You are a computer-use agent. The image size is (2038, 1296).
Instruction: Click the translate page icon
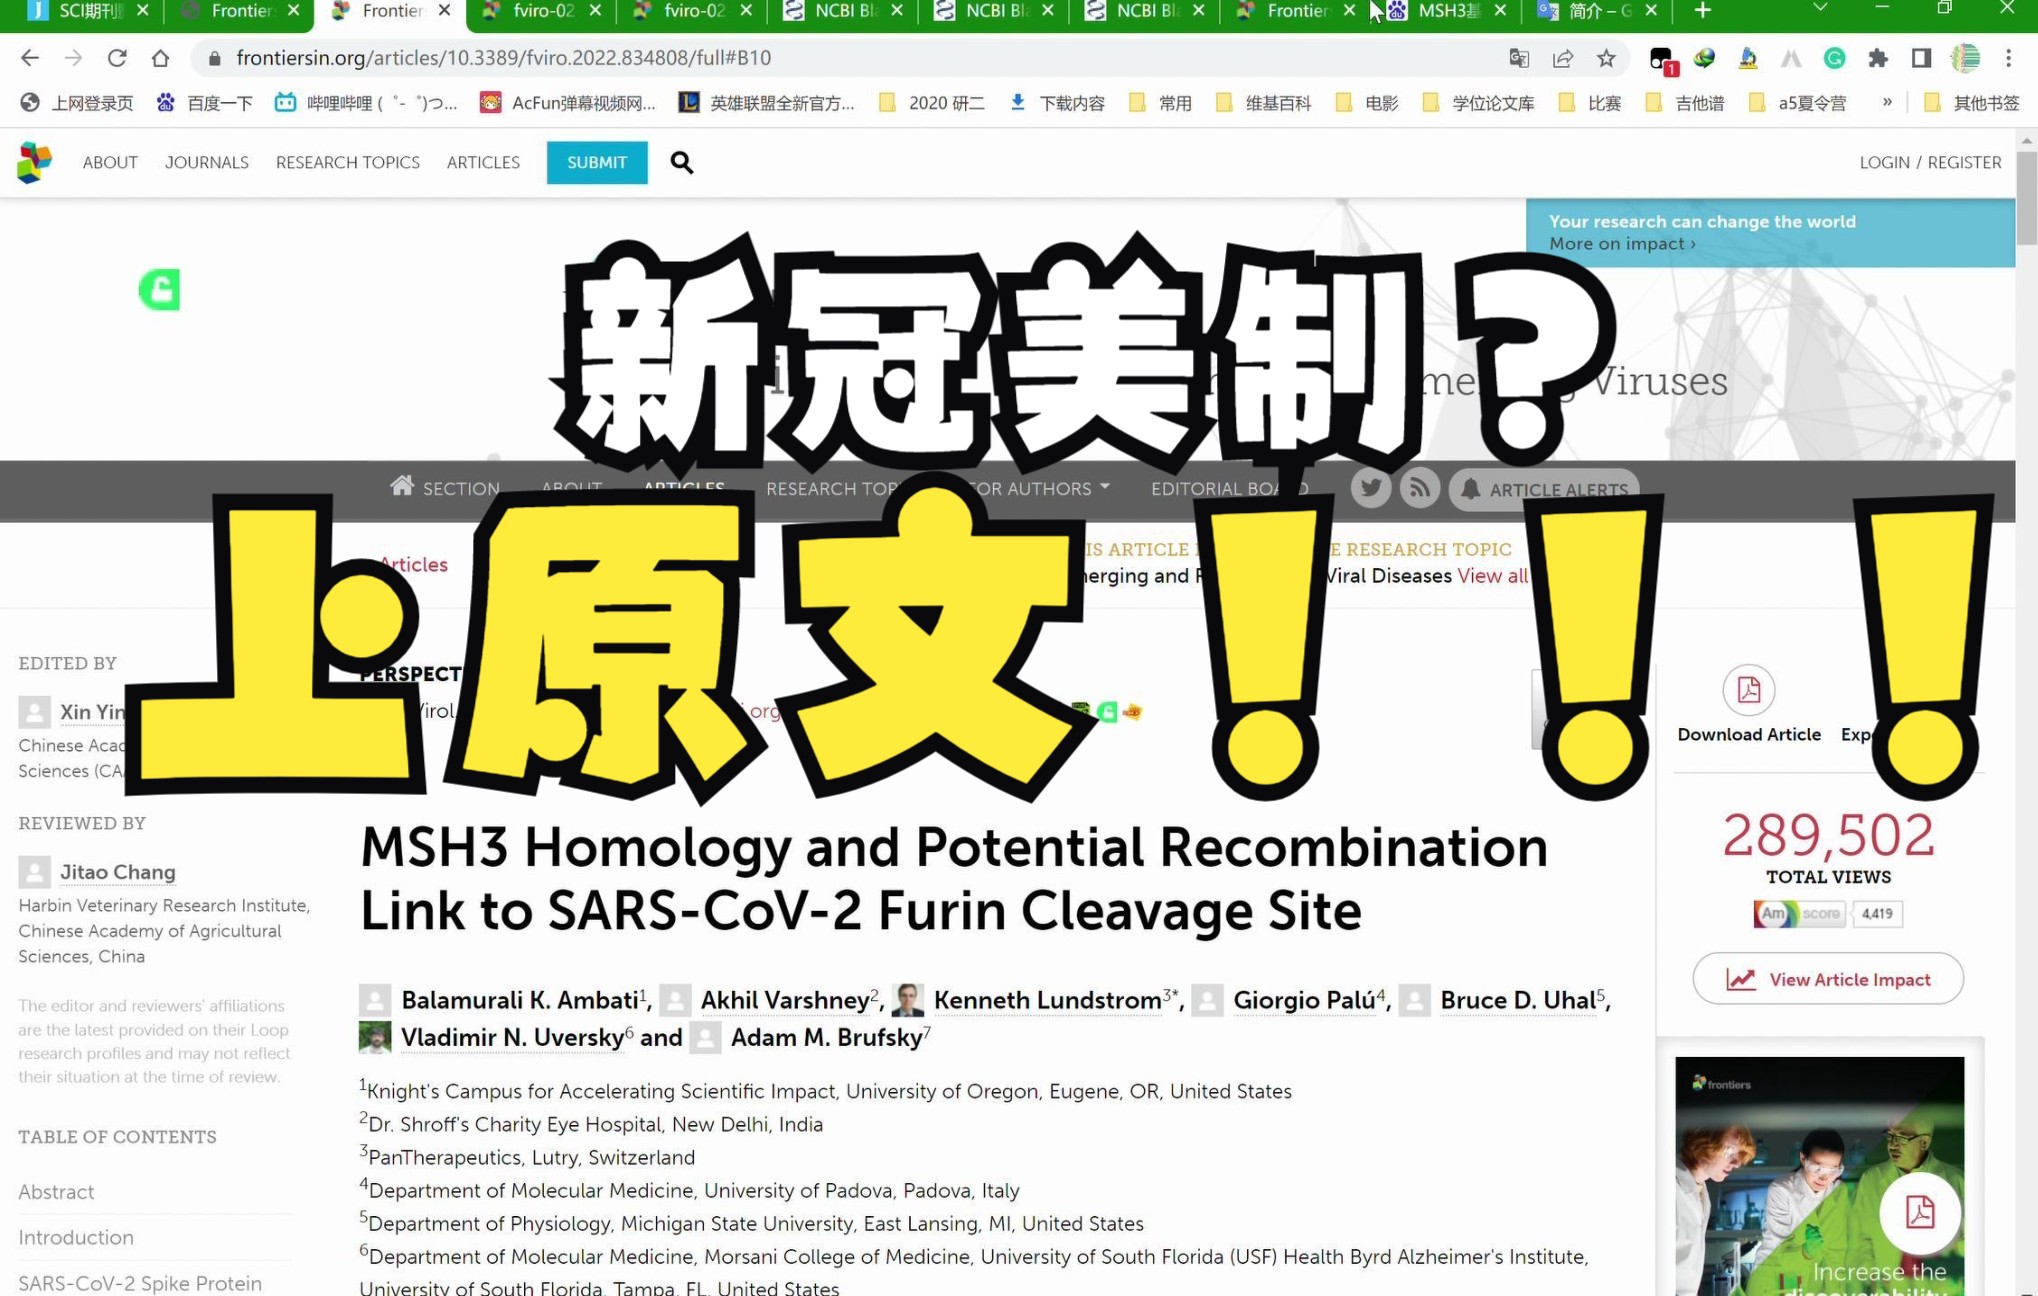1519,58
